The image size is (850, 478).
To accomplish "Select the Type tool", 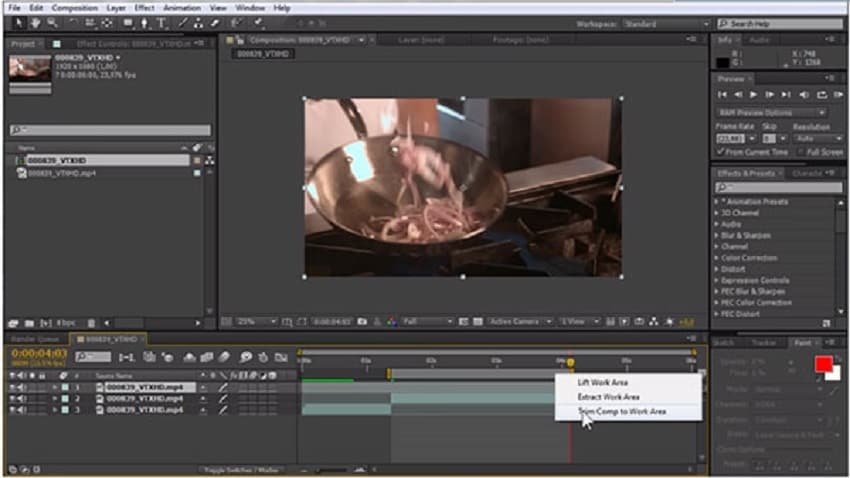I will pyautogui.click(x=162, y=23).
